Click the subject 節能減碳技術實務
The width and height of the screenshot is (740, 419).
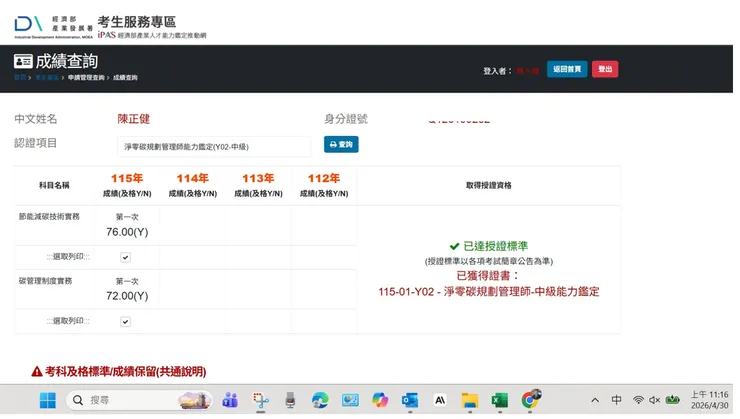pyautogui.click(x=49, y=217)
